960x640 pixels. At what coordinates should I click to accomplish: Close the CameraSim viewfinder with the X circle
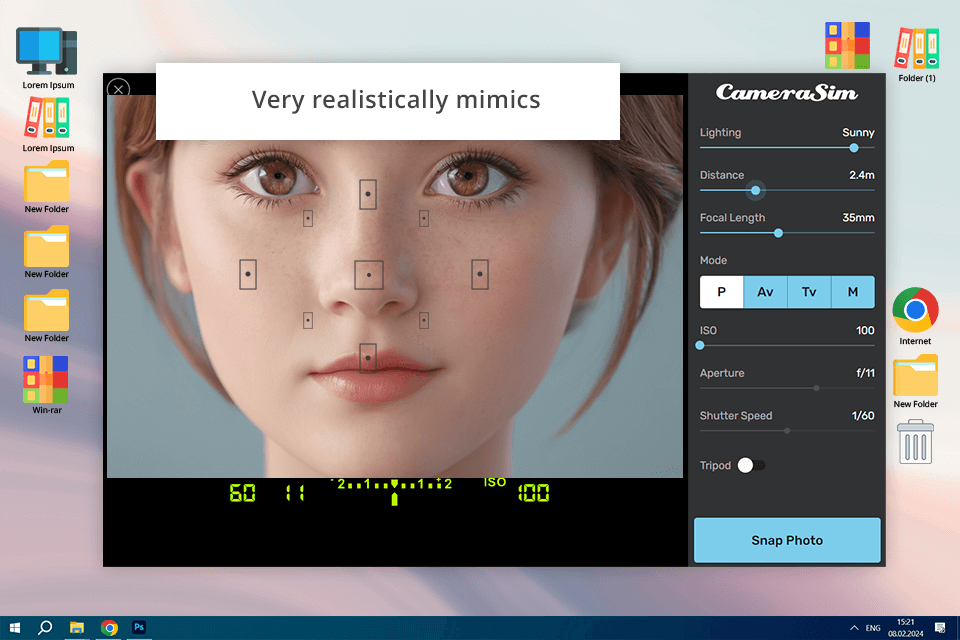(118, 89)
